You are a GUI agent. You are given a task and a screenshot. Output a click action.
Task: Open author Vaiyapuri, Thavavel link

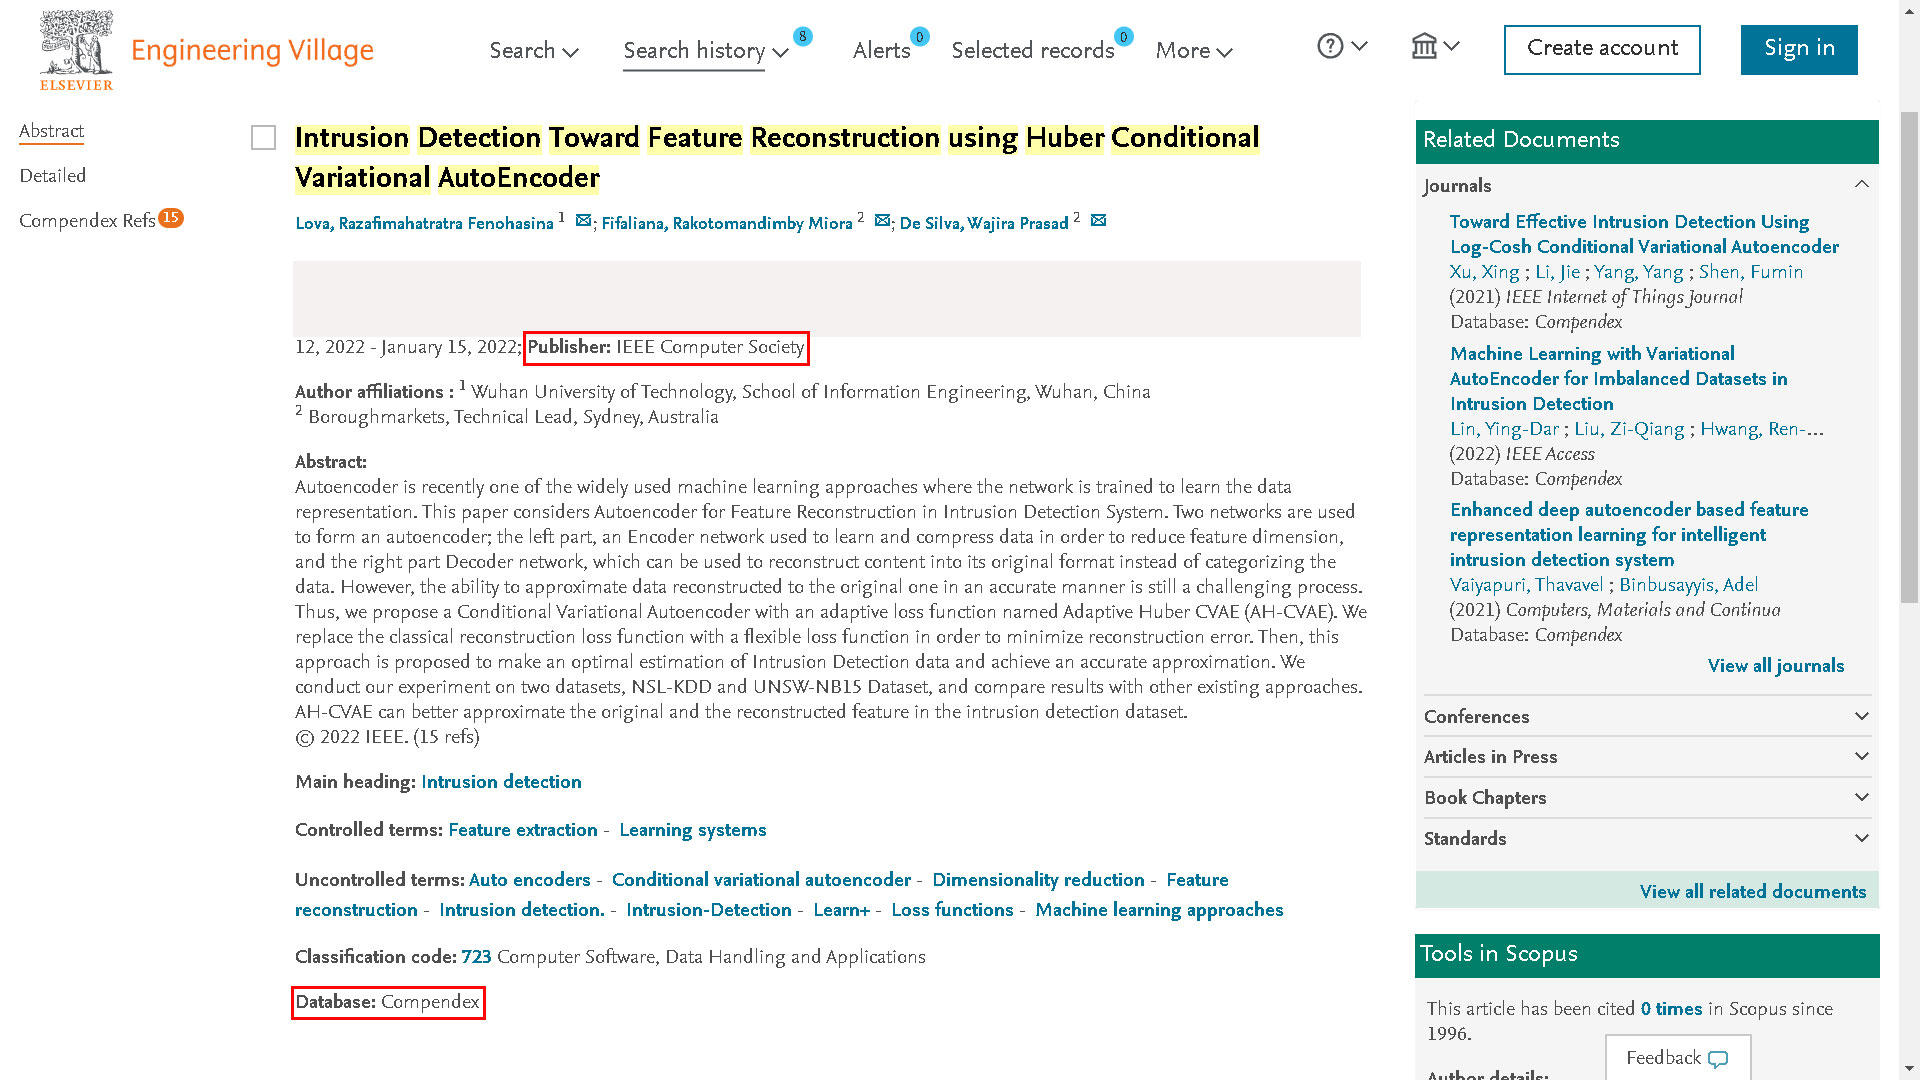point(1526,585)
